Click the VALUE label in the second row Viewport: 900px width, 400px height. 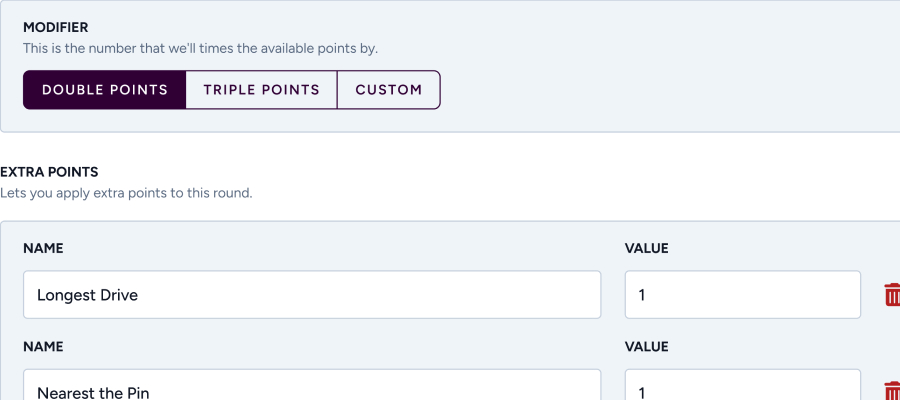pyautogui.click(x=646, y=346)
